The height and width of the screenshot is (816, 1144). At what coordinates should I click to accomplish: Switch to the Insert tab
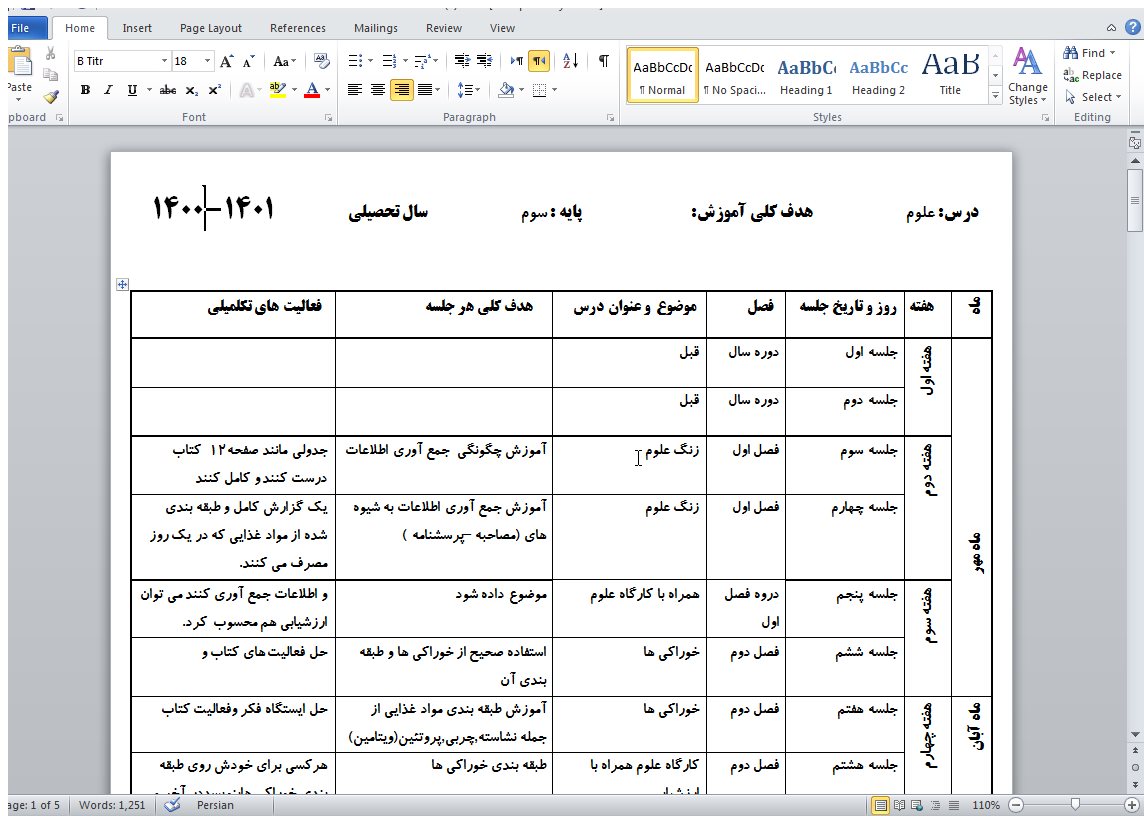[x=137, y=28]
